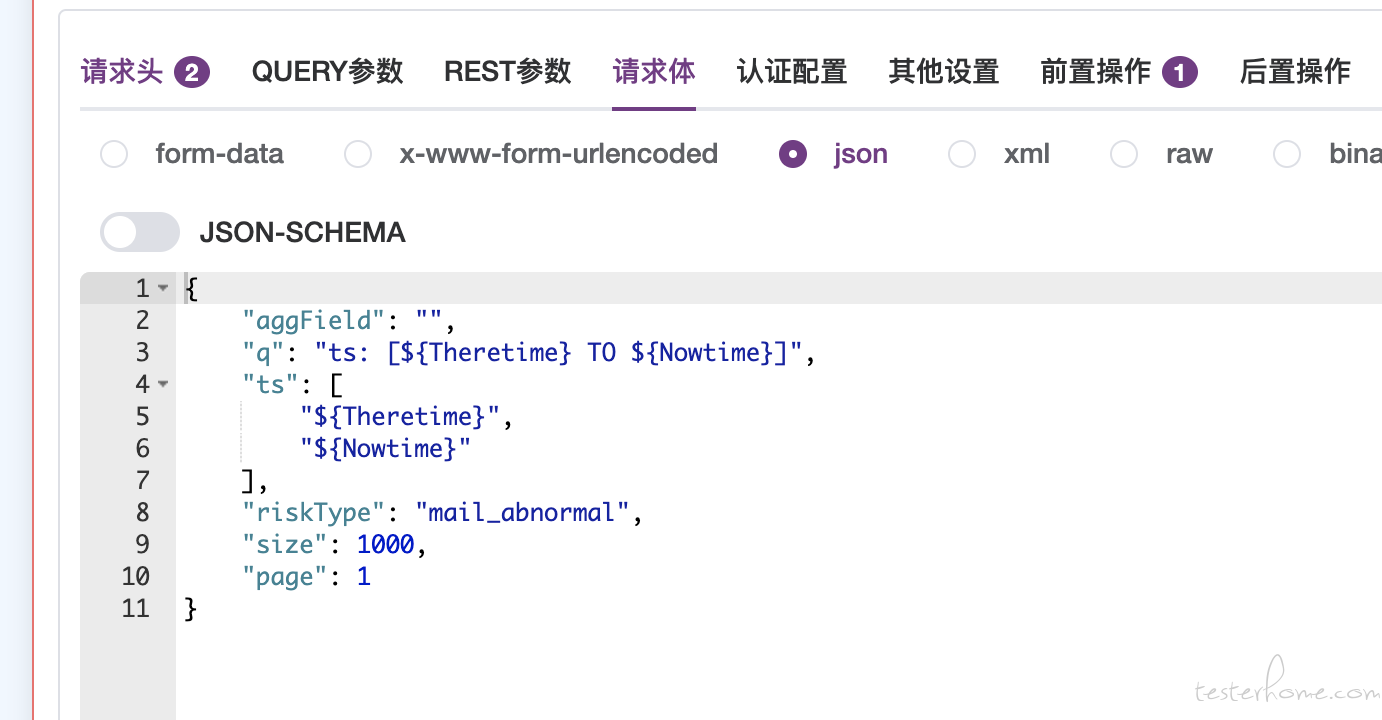The image size is (1382, 720).
Task: Collapse the ts array fold arrow
Action: click(163, 385)
